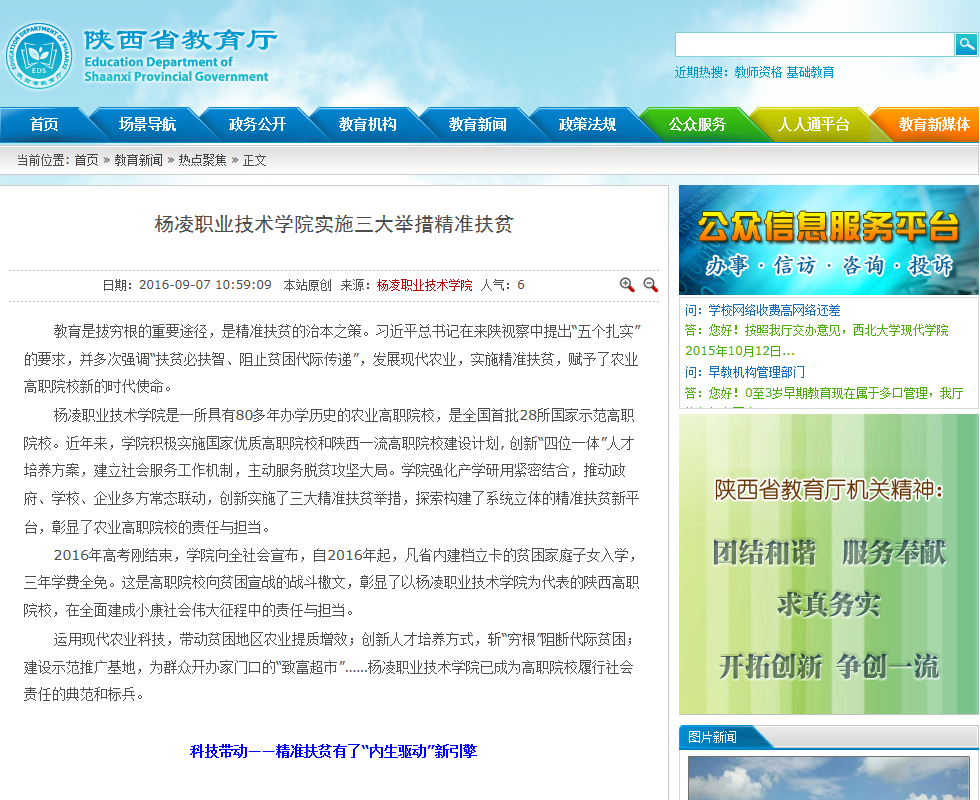980x800 pixels.
Task: Open the 首页 navigation tab
Action: [x=44, y=125]
